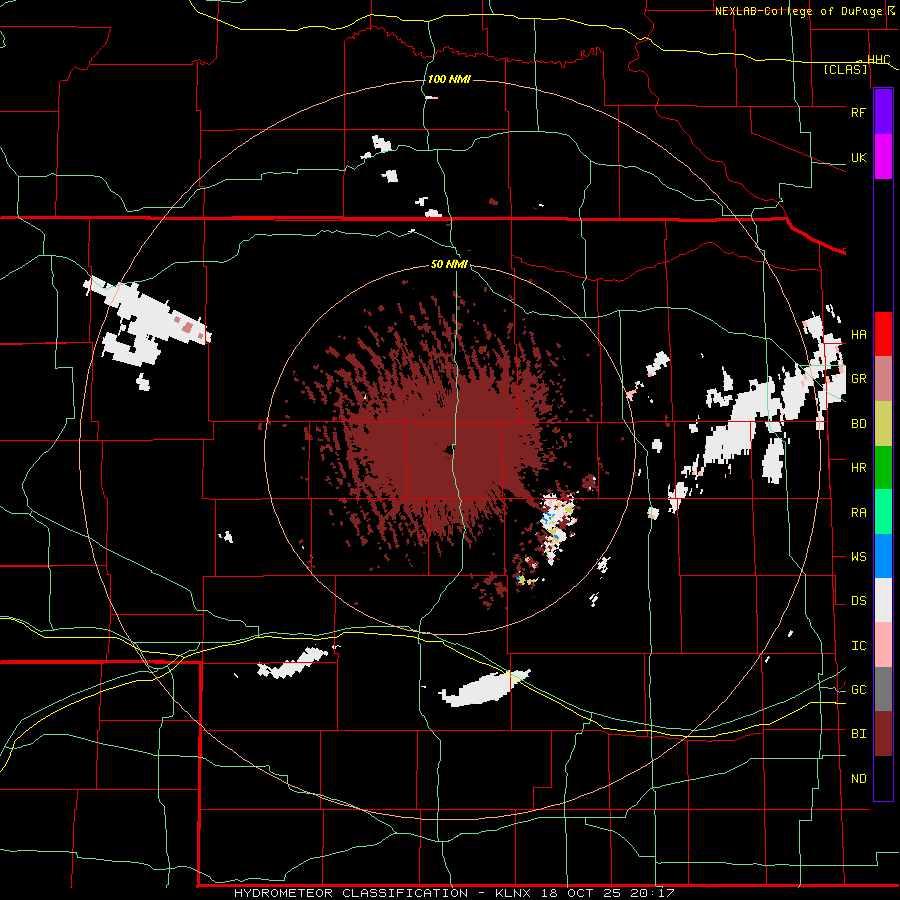Select the dusty pink GR legend swatch

(x=883, y=378)
